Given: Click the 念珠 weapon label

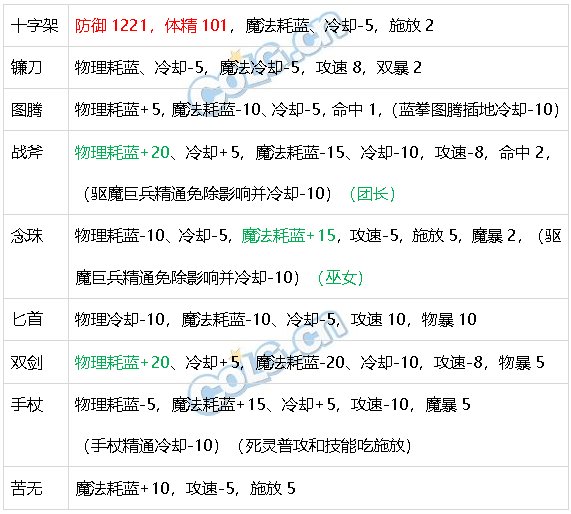Looking at the screenshot, I should pyautogui.click(x=26, y=236).
